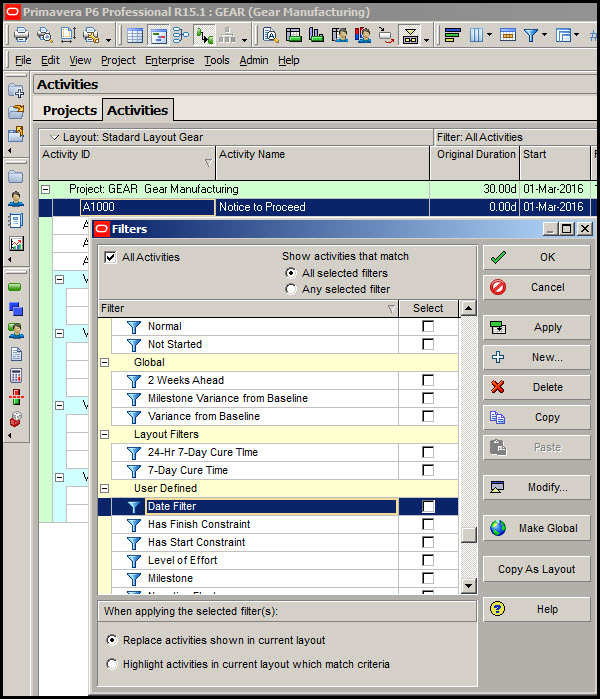Screen dimensions: 600x699
Task: Switch to Gantt Chart view icon
Action: click(158, 35)
